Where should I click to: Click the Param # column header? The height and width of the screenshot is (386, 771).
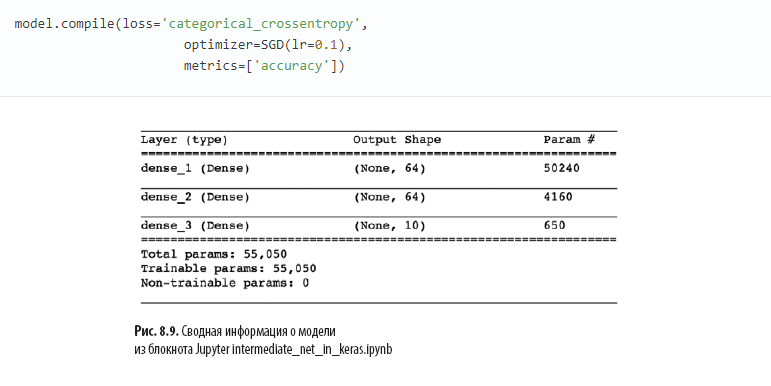pos(569,140)
